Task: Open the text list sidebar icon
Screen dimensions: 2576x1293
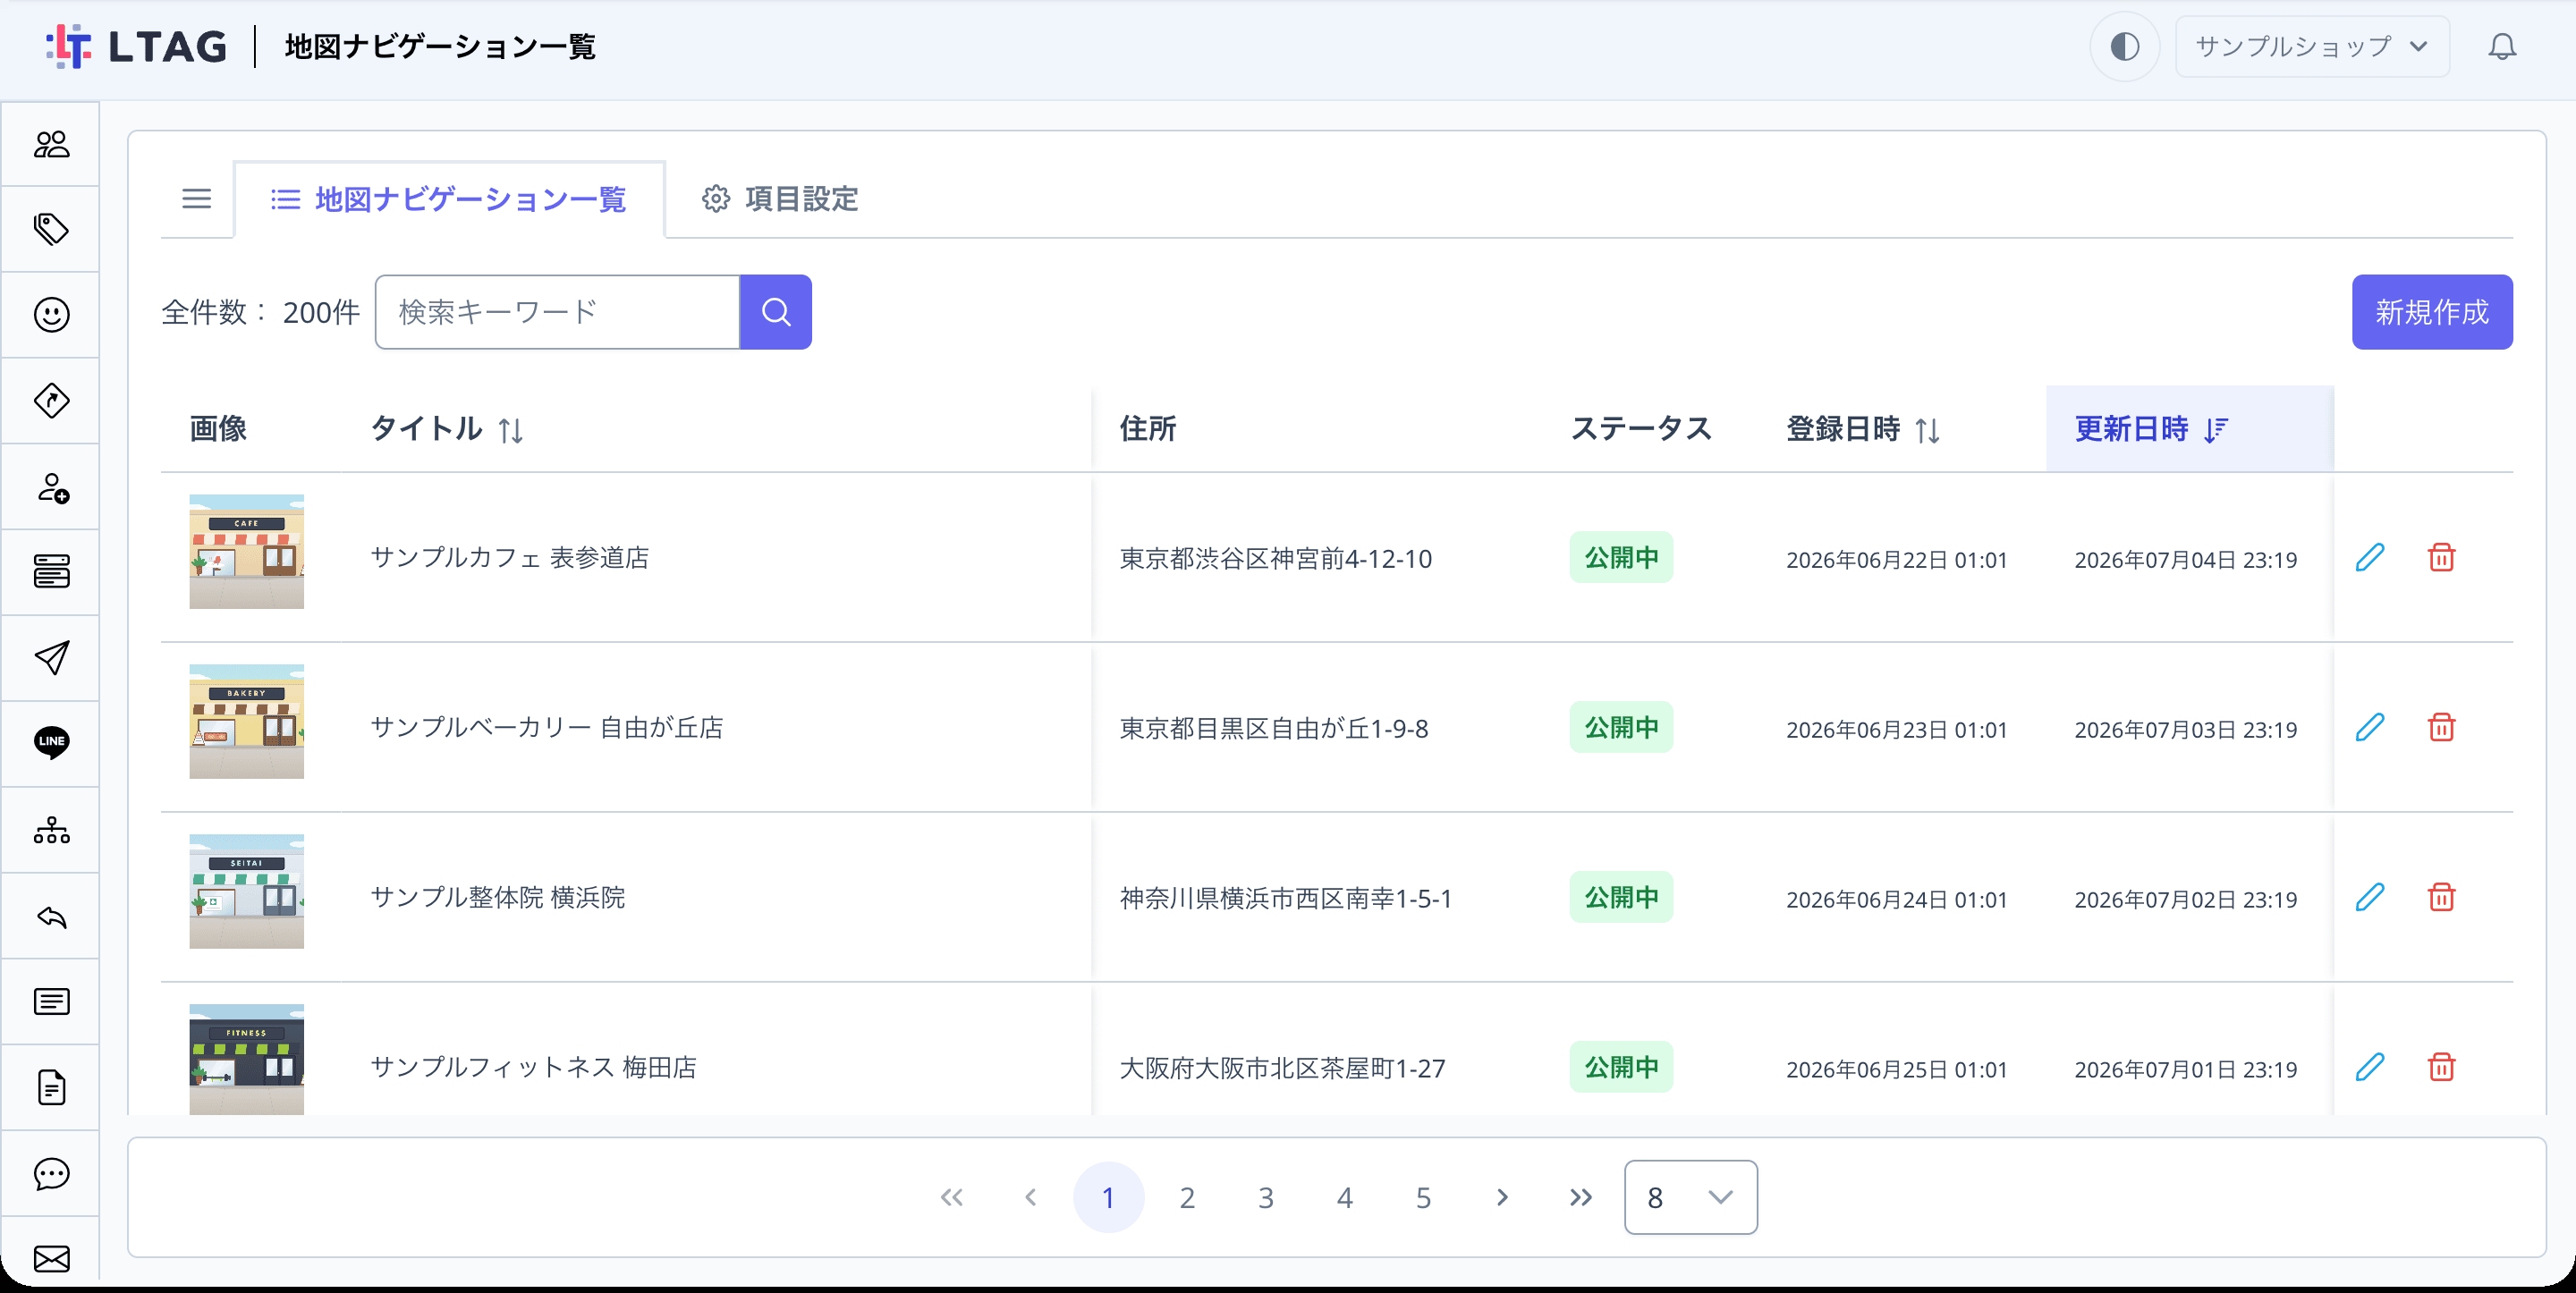Action: (51, 1002)
